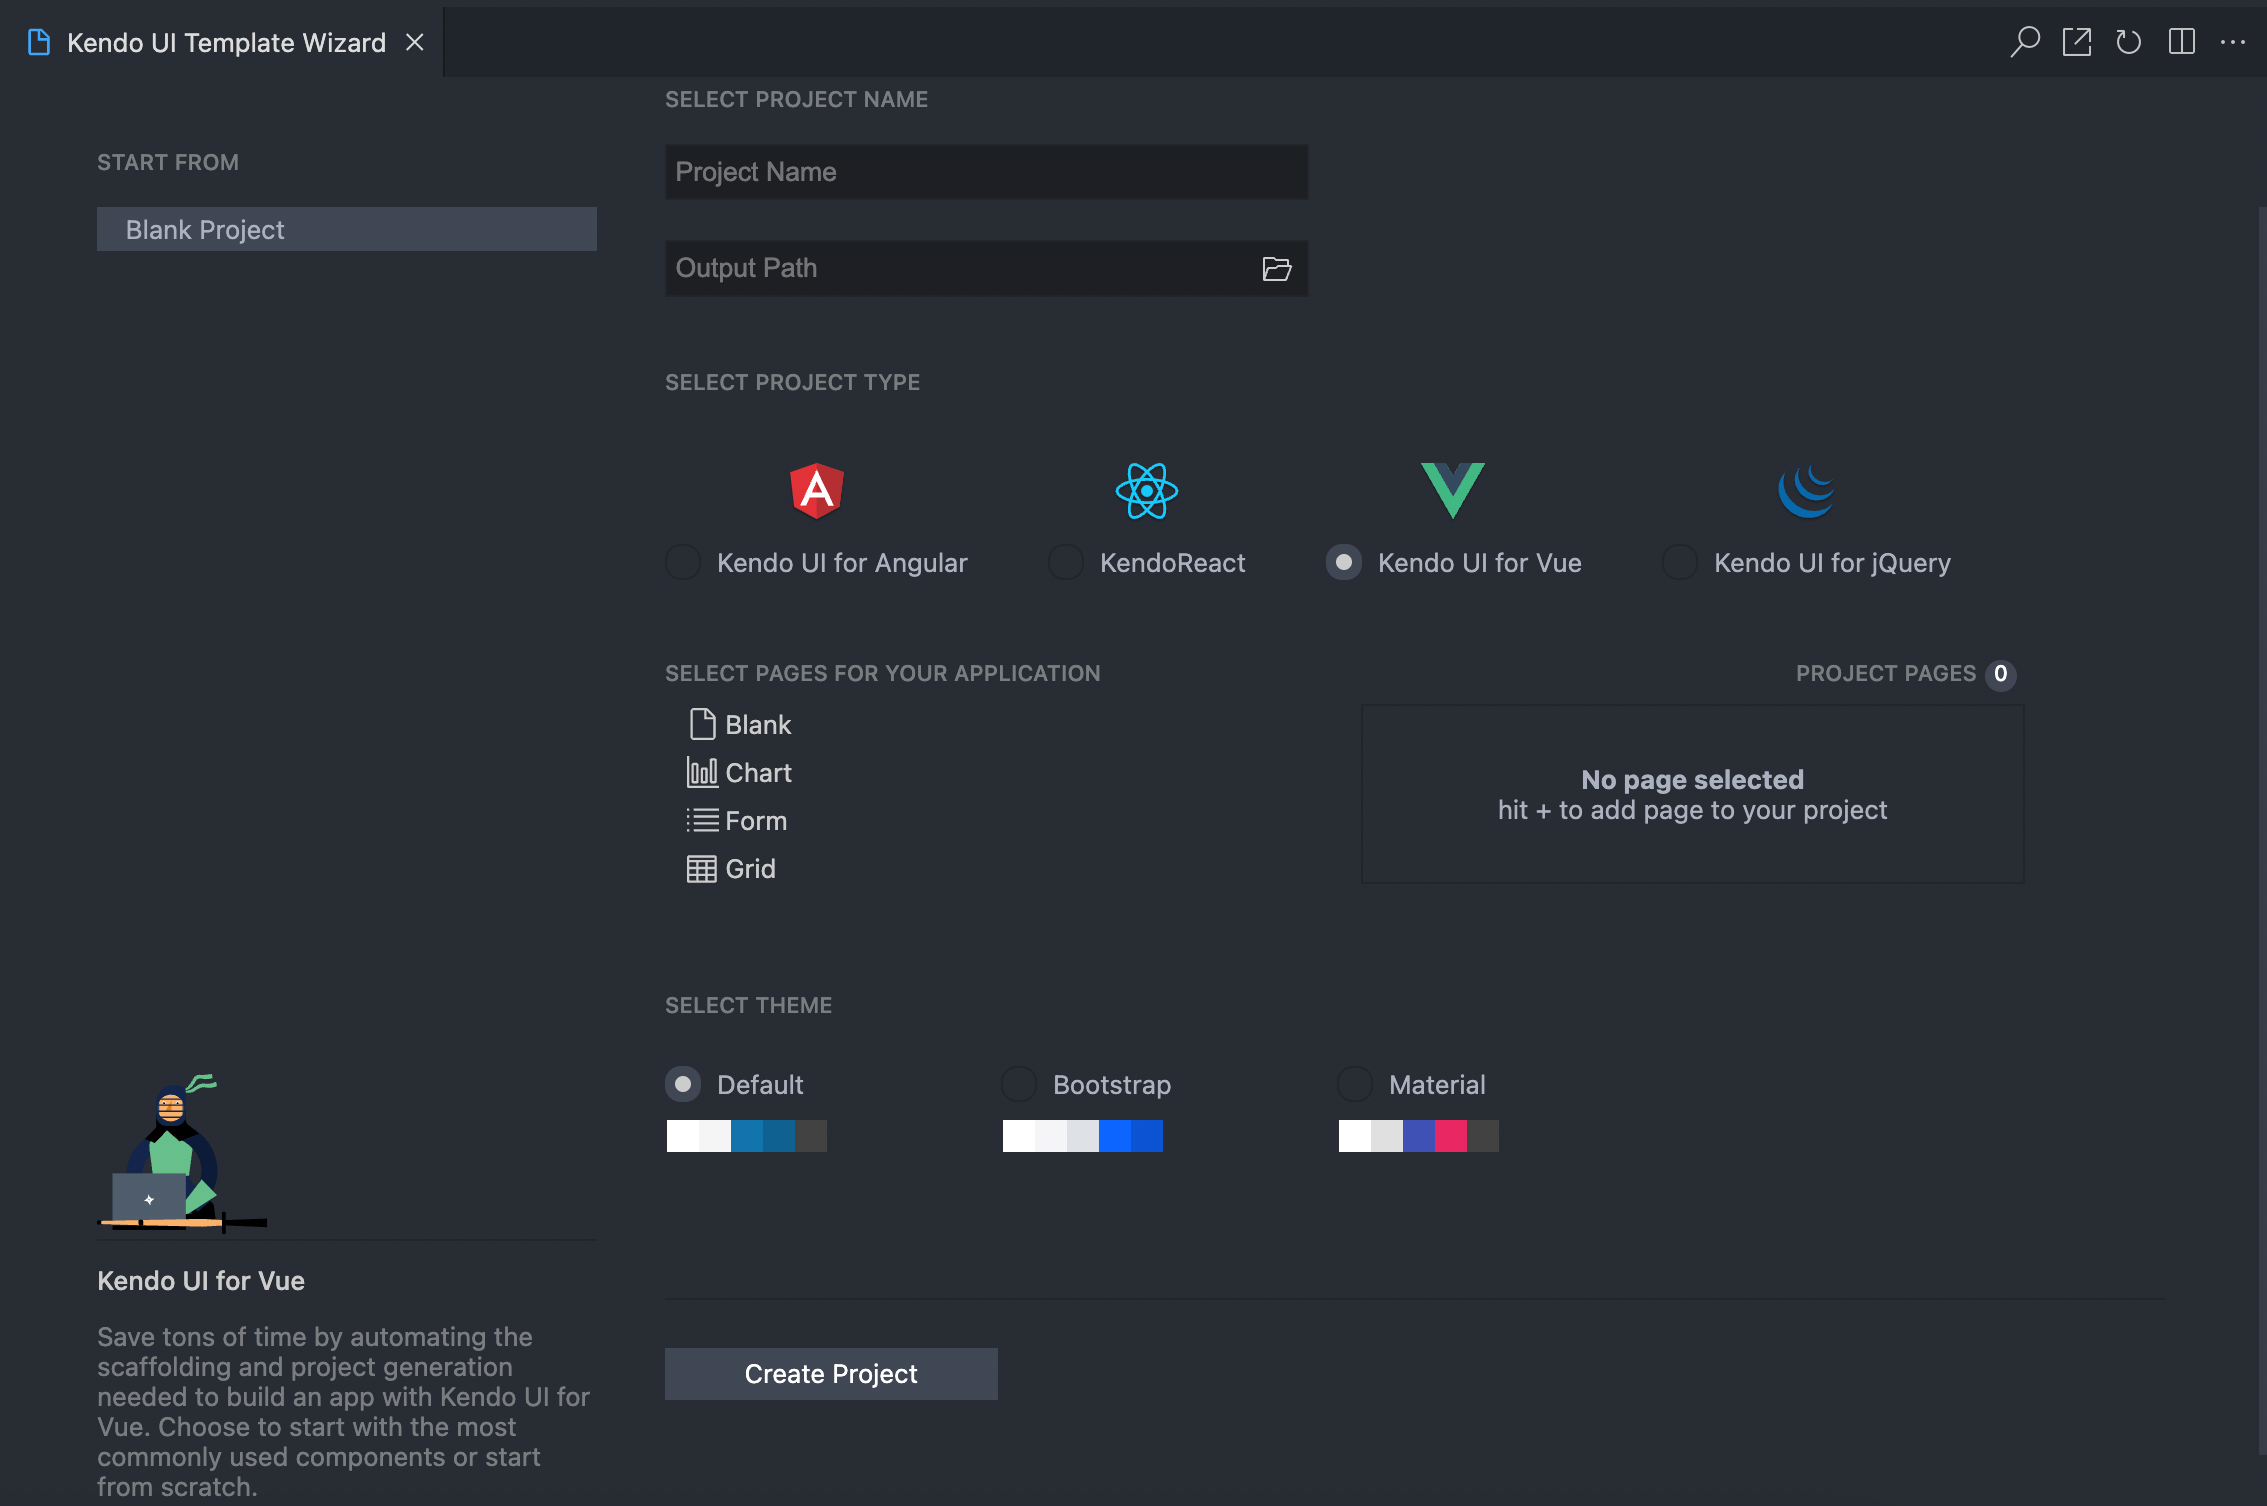The height and width of the screenshot is (1506, 2267).
Task: Click the Blank page icon
Action: 702,723
